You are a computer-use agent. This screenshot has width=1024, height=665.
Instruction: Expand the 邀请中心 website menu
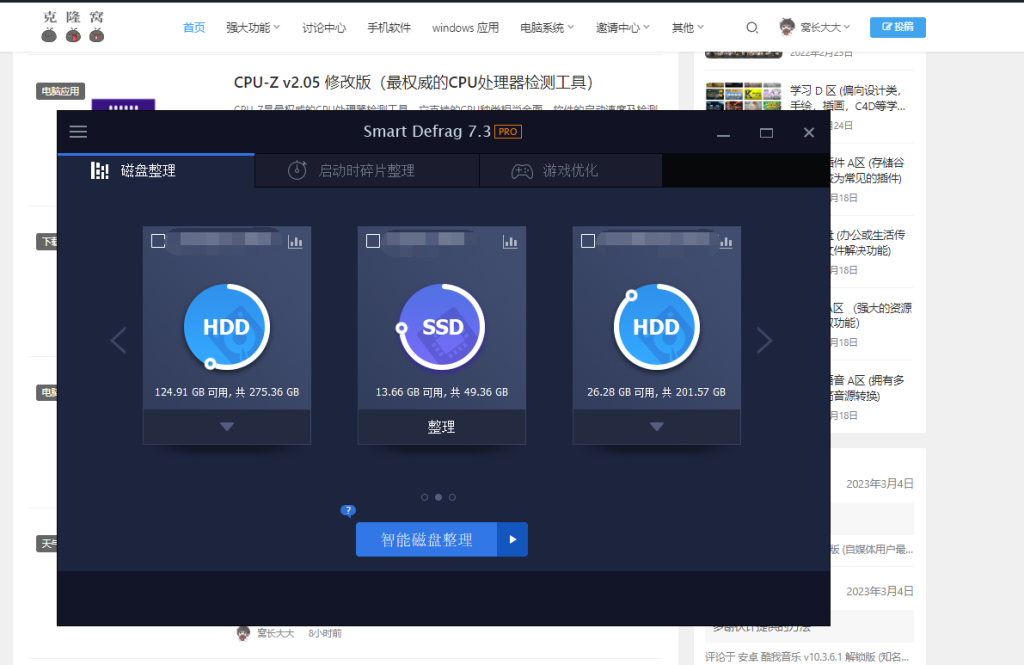click(622, 27)
